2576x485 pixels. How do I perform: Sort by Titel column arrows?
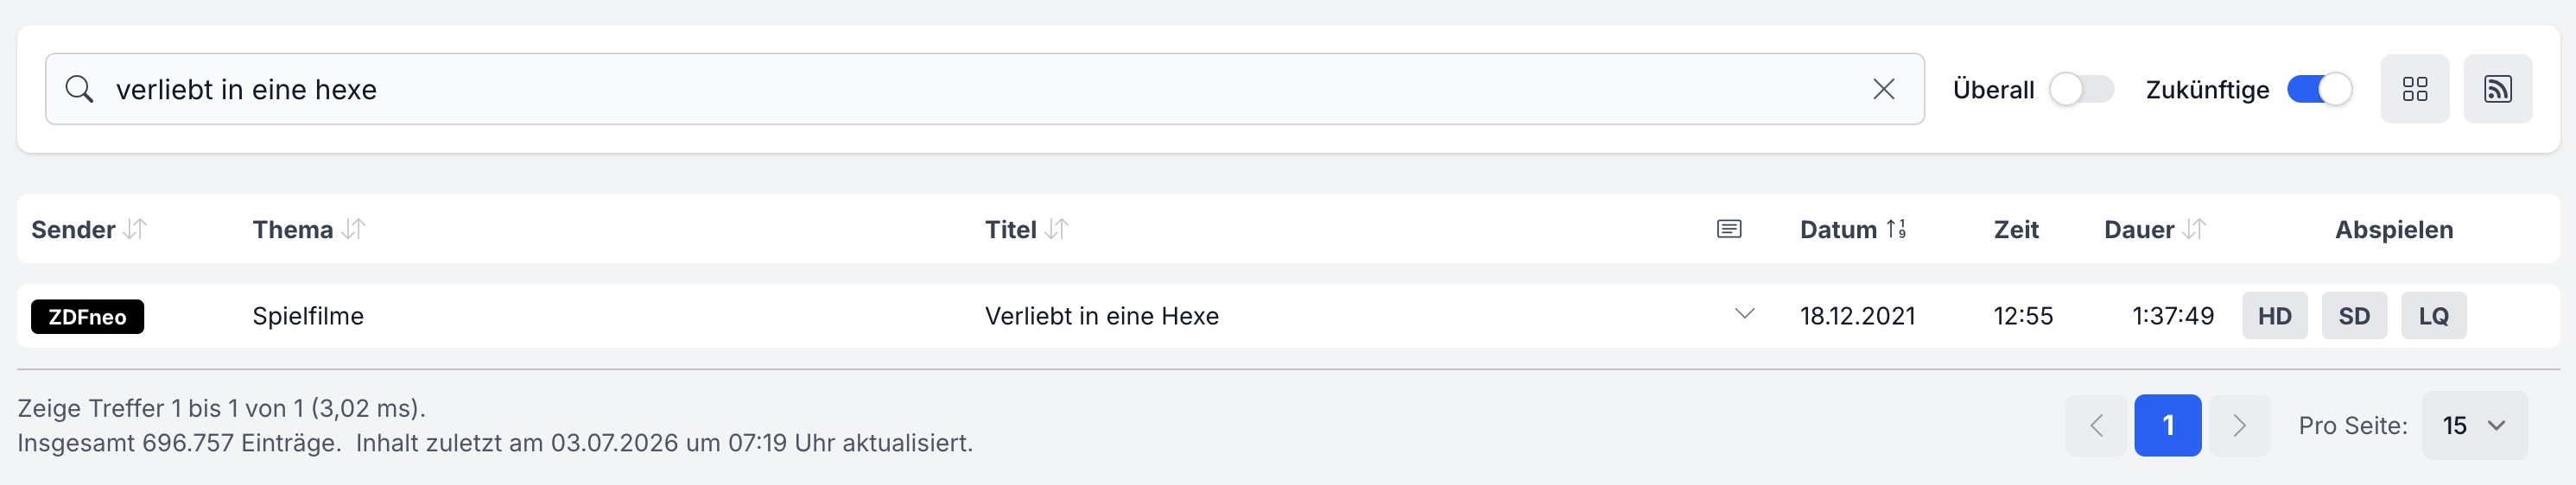click(x=1056, y=229)
